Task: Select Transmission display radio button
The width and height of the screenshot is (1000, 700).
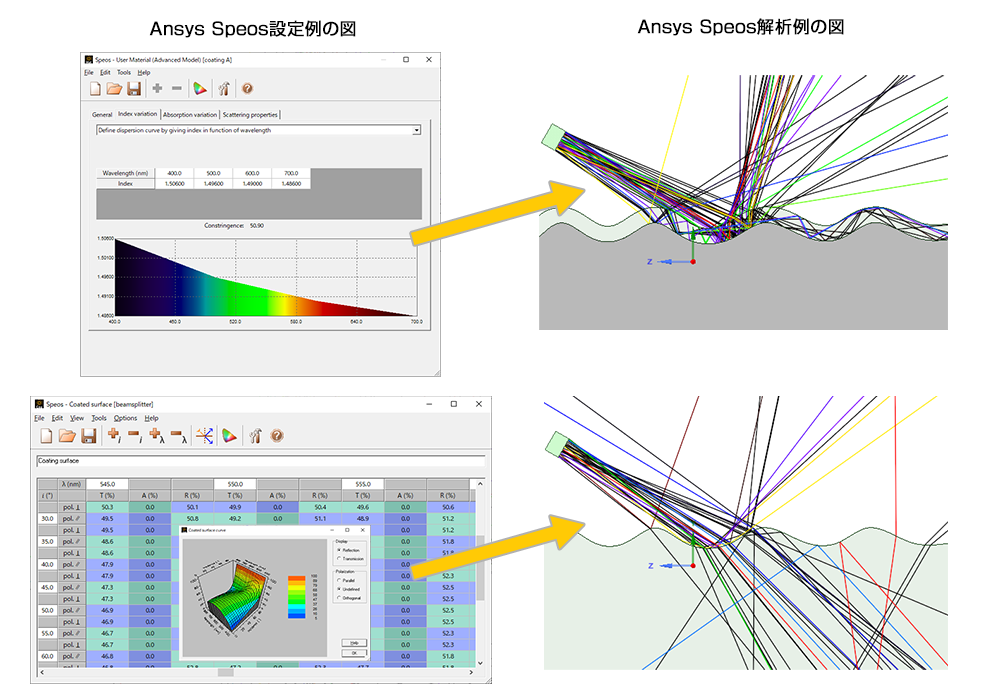Action: (339, 559)
